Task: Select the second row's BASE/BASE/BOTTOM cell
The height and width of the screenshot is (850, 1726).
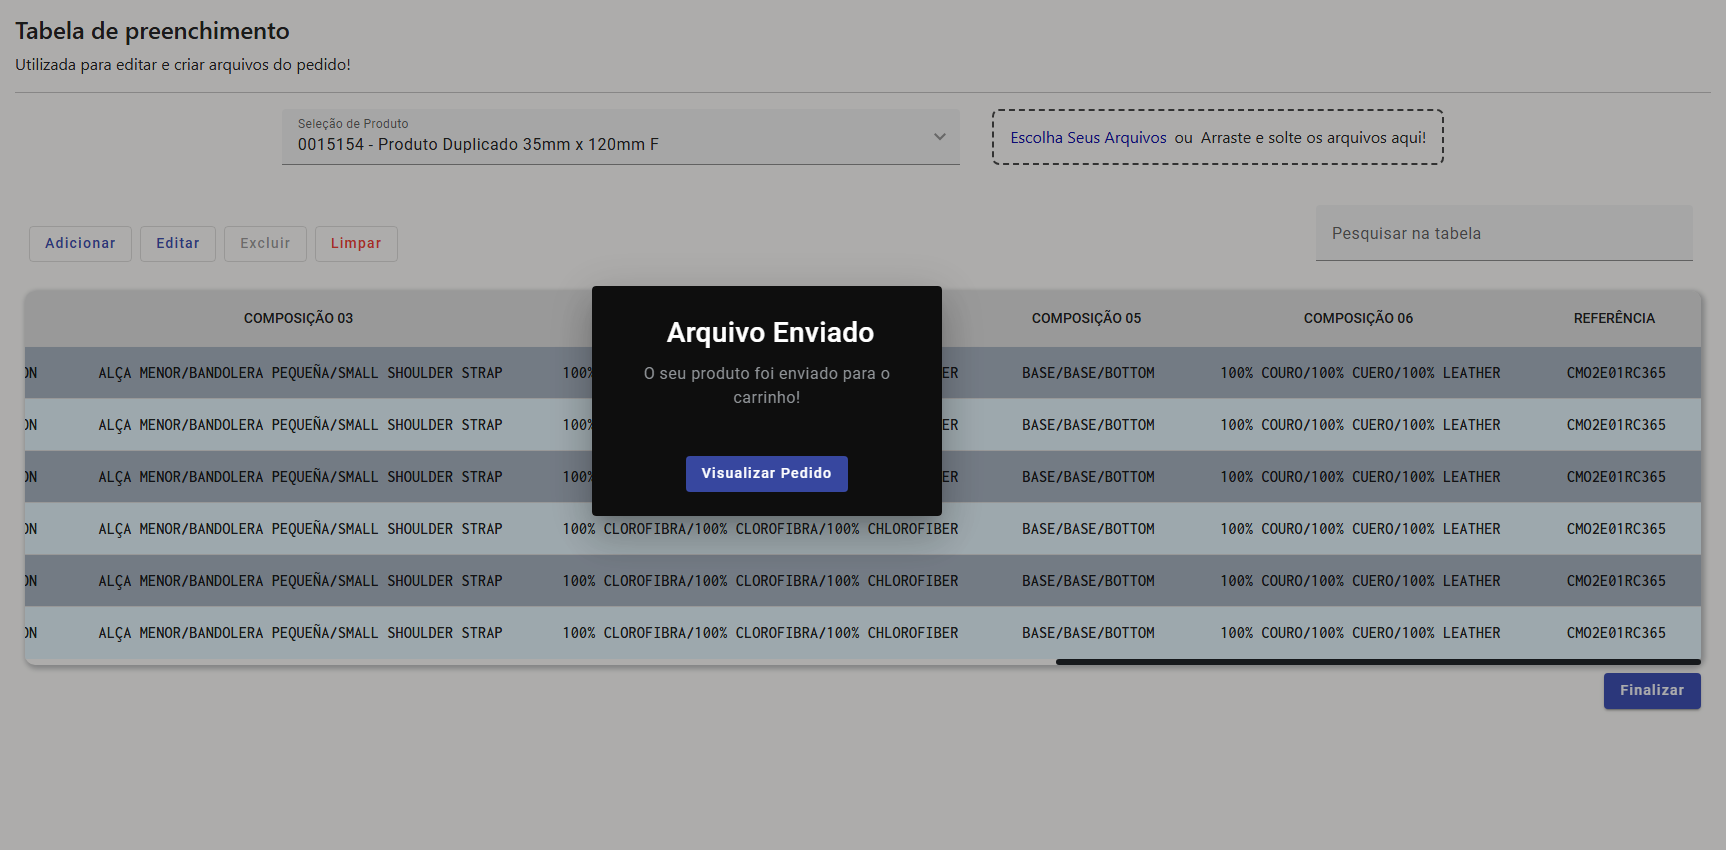Action: 1088,425
